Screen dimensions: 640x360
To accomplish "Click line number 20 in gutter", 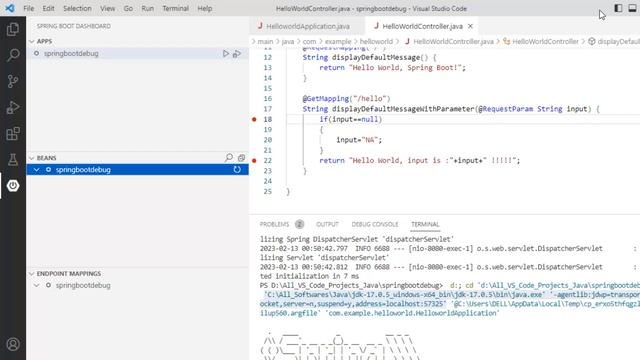I will point(267,140).
